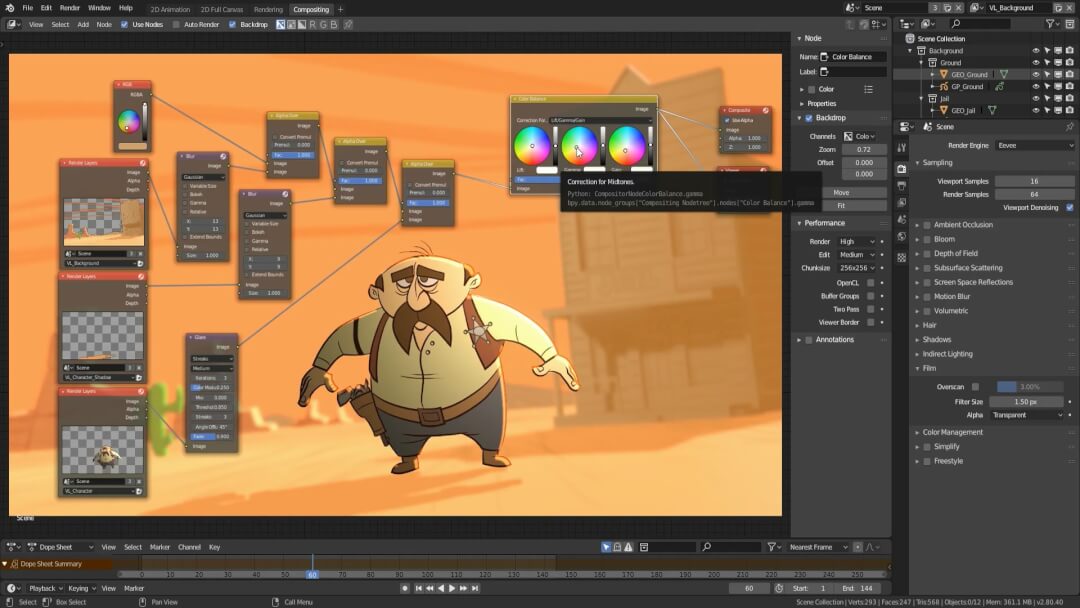Image resolution: width=1080 pixels, height=608 pixels.
Task: Show the blue backdrop channel (B)
Action: click(334, 24)
